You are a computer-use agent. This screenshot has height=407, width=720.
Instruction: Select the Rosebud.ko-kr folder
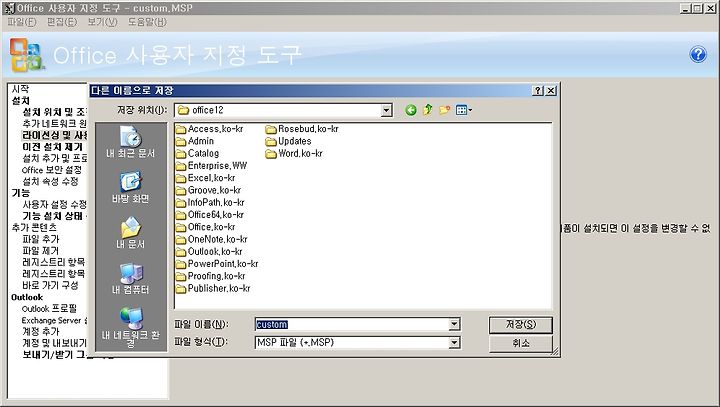click(x=302, y=129)
